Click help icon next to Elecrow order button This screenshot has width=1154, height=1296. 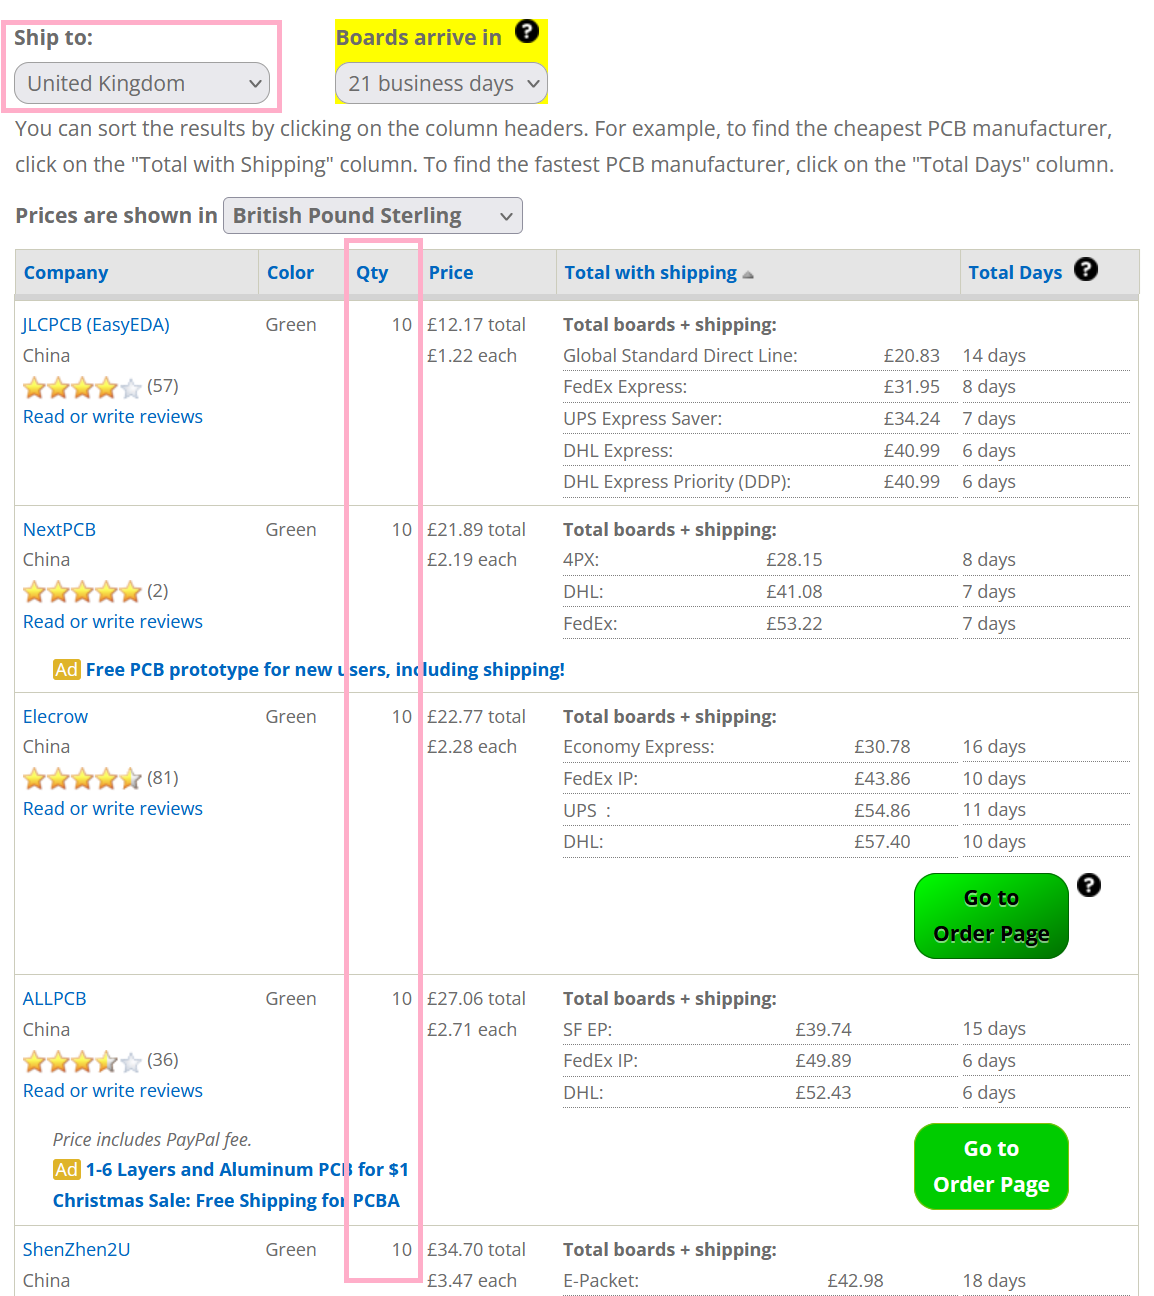[1089, 885]
